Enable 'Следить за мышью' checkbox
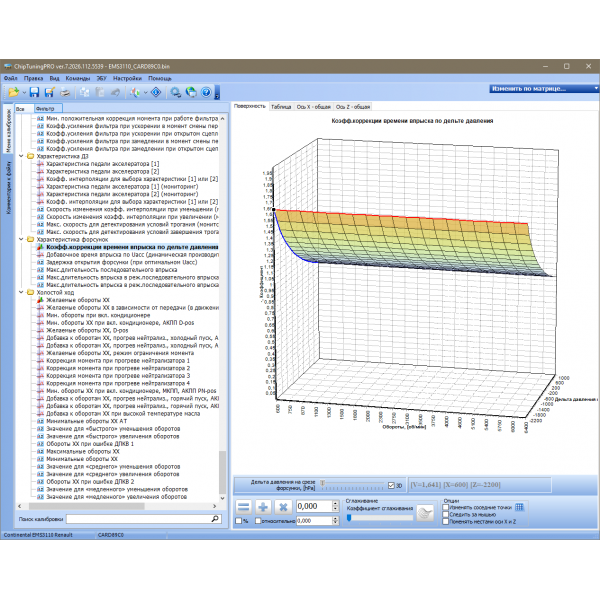 (x=446, y=514)
